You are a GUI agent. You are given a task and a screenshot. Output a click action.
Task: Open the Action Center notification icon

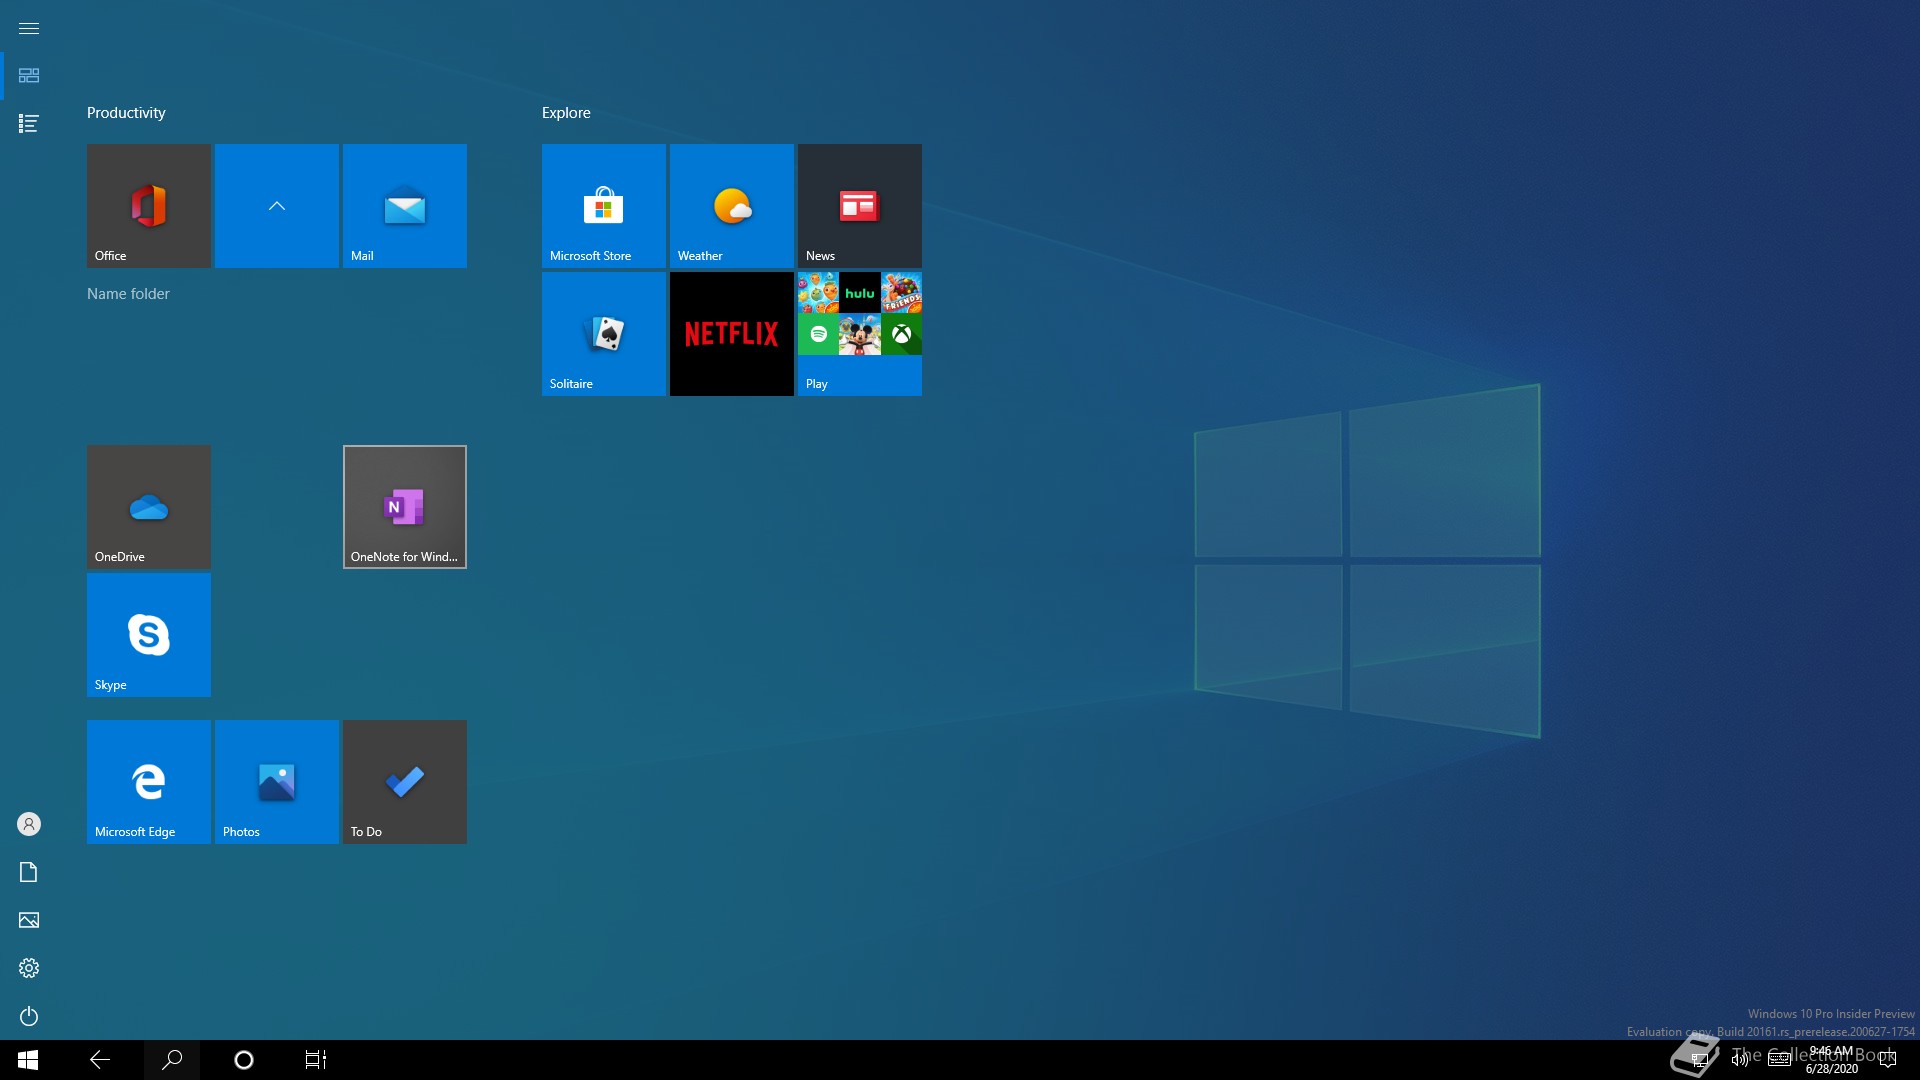coord(1888,1060)
